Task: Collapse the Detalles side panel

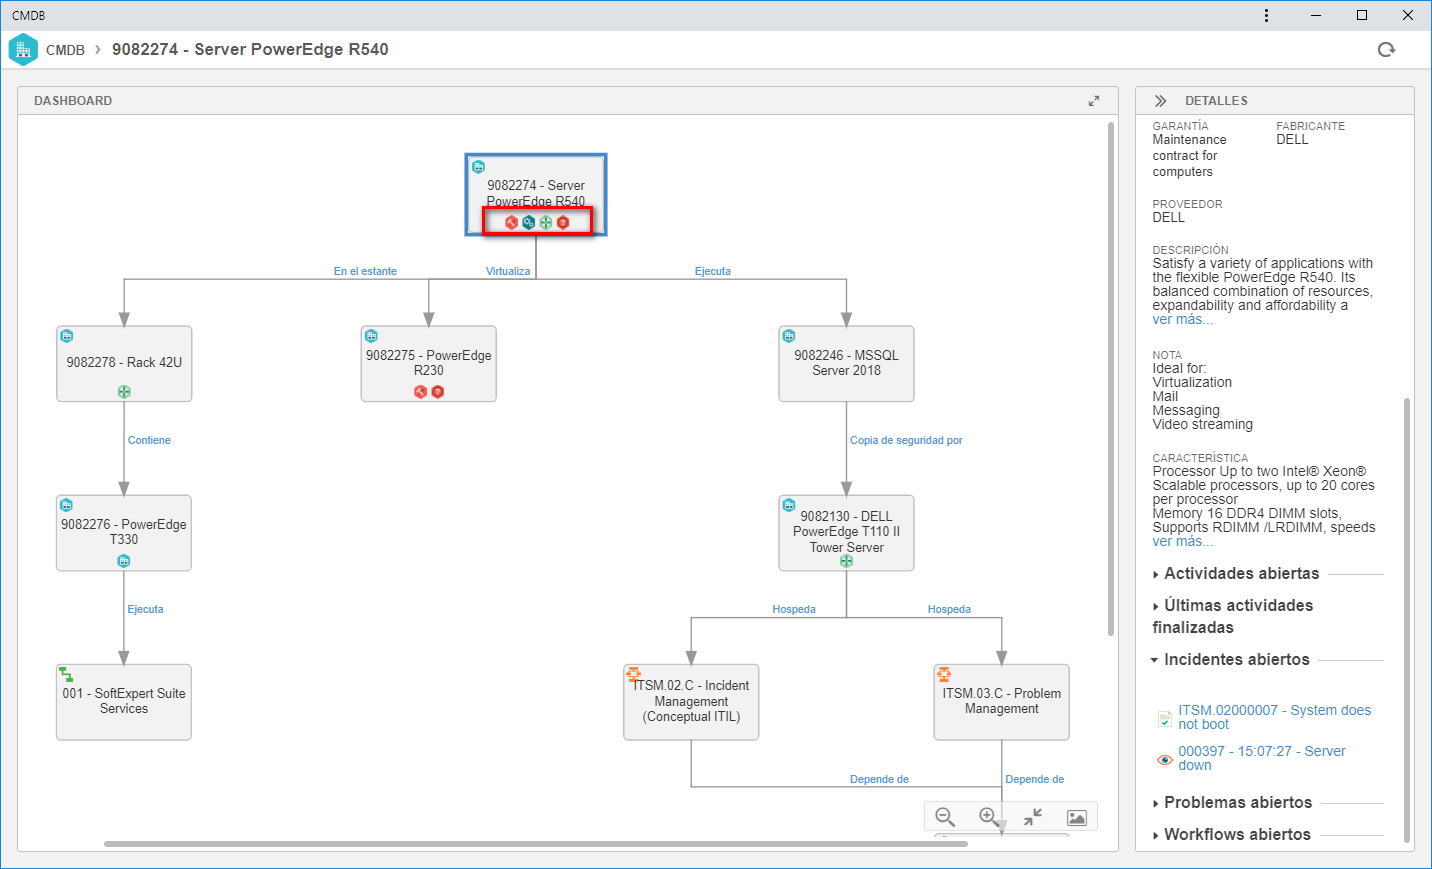Action: pyautogui.click(x=1160, y=101)
